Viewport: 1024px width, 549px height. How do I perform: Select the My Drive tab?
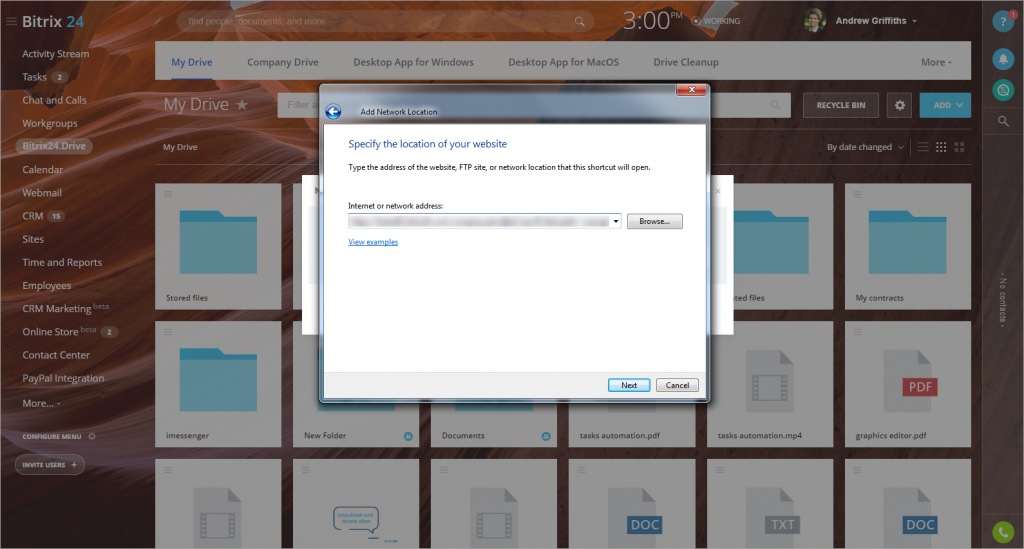[x=192, y=62]
